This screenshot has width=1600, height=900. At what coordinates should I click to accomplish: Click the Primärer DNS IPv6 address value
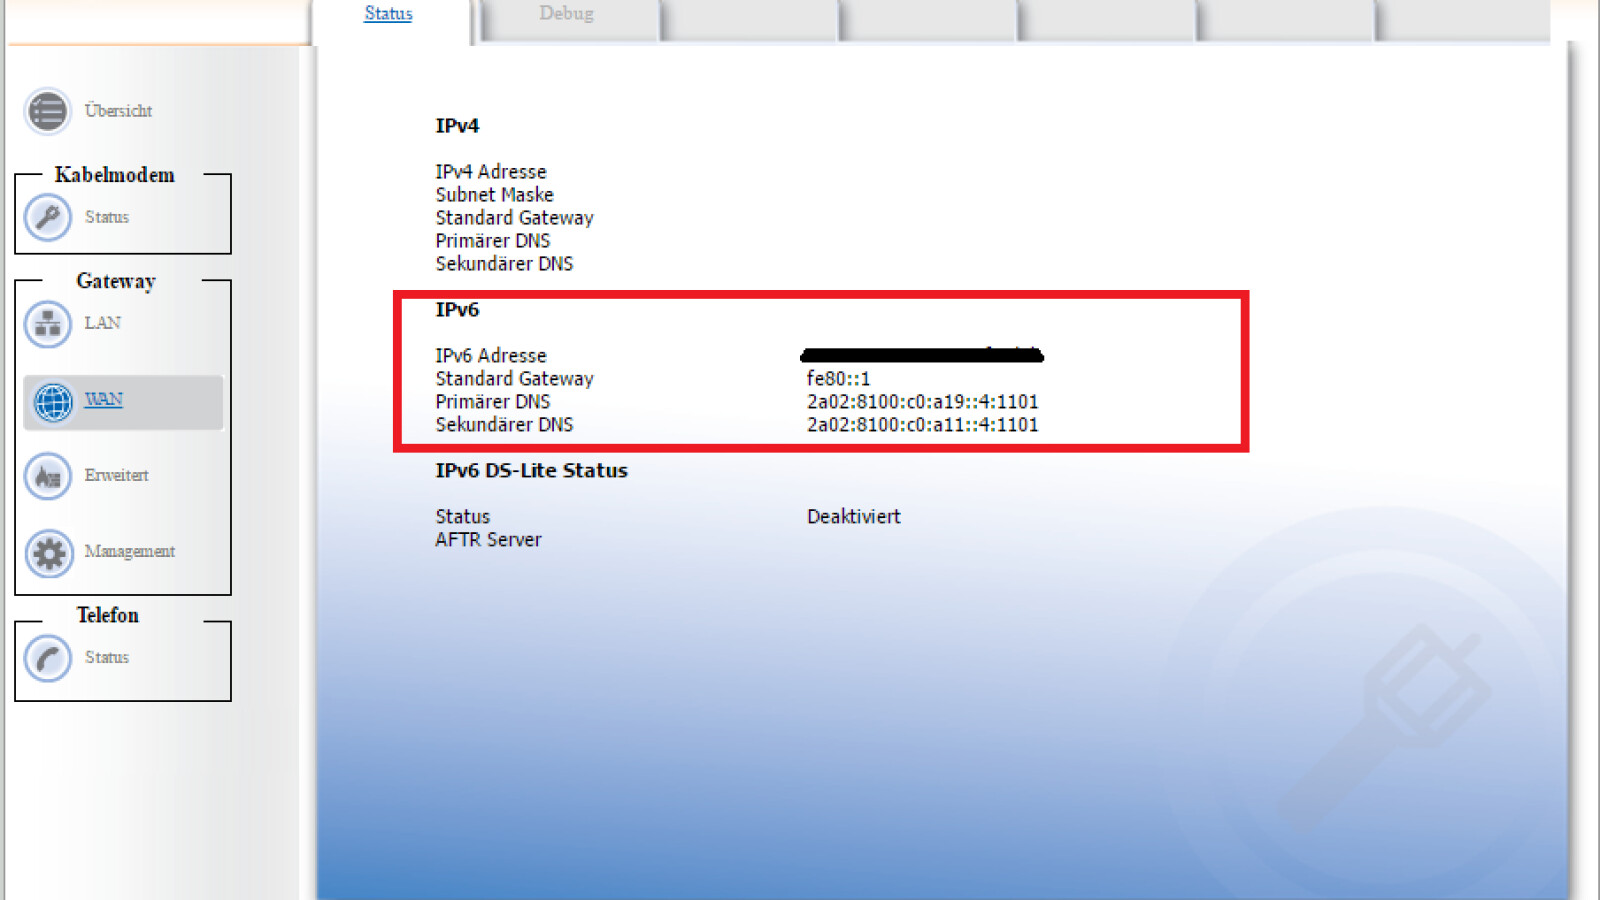tap(922, 402)
